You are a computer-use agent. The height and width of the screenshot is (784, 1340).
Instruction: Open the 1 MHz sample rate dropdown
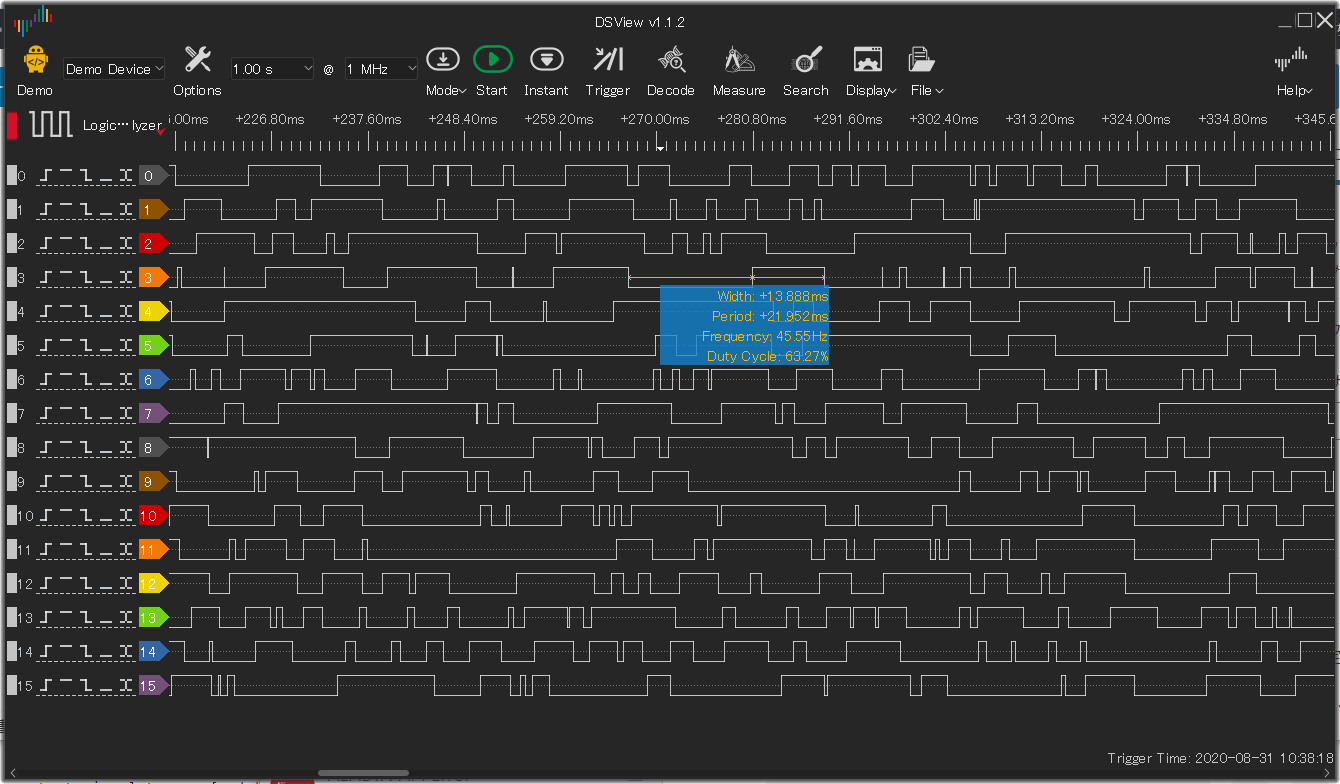pos(381,69)
